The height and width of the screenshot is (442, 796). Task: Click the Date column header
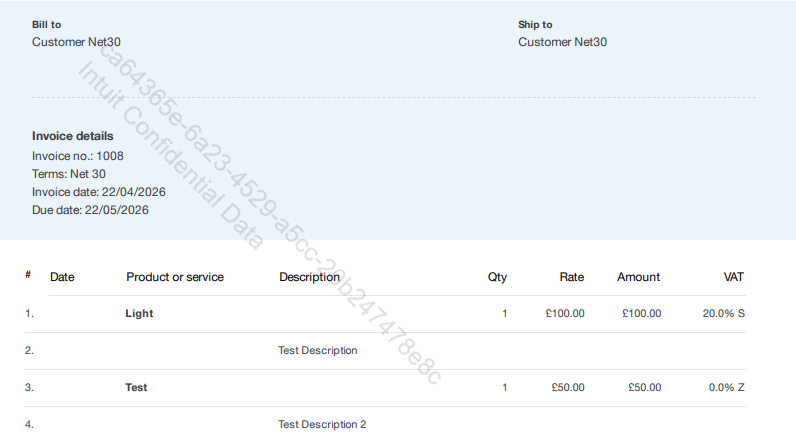62,277
